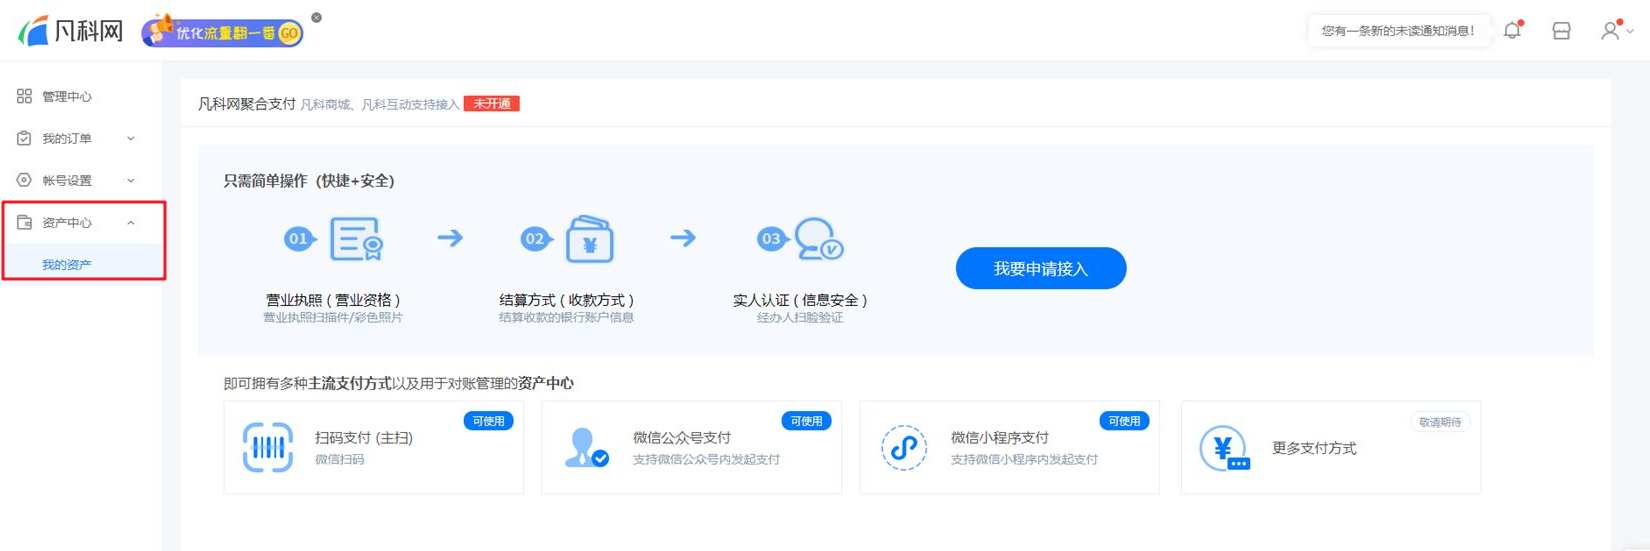Click the 未开通 status badge

click(x=491, y=104)
